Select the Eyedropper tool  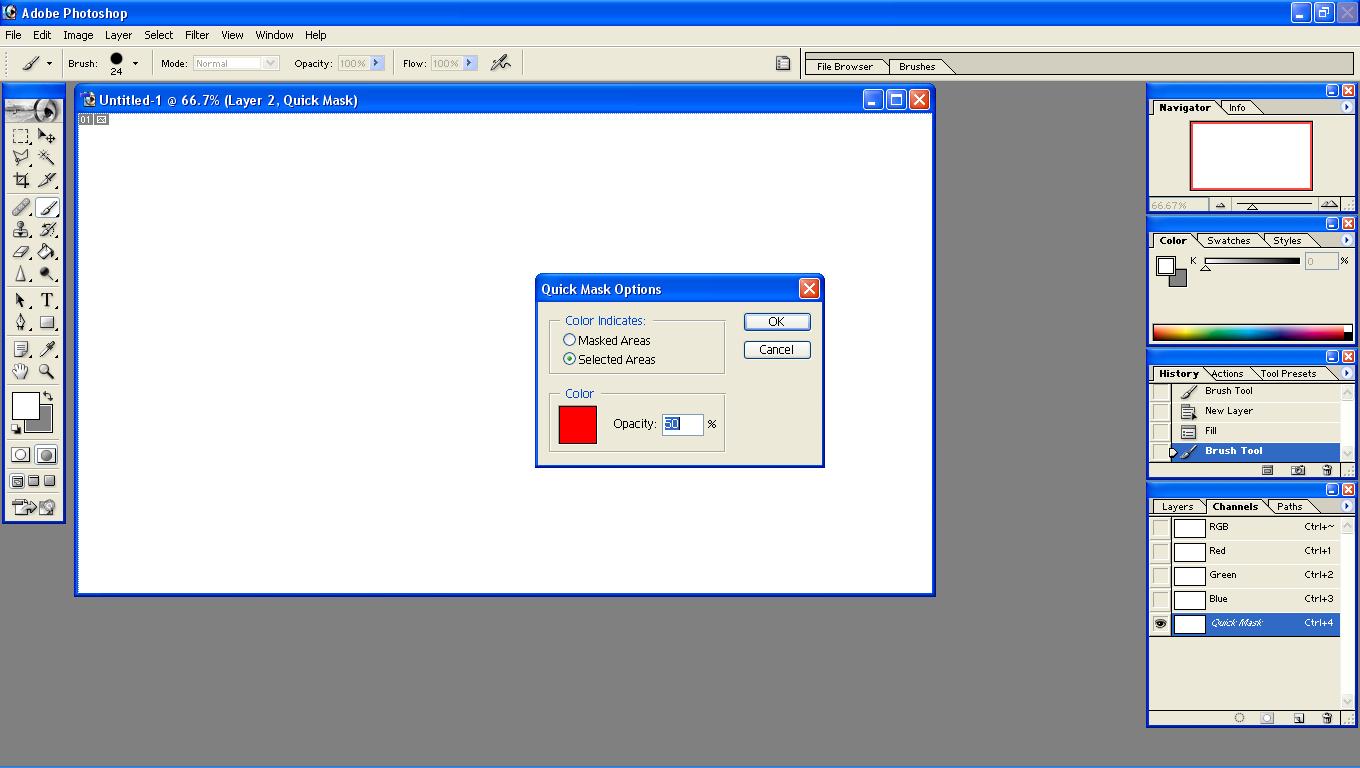click(47, 349)
